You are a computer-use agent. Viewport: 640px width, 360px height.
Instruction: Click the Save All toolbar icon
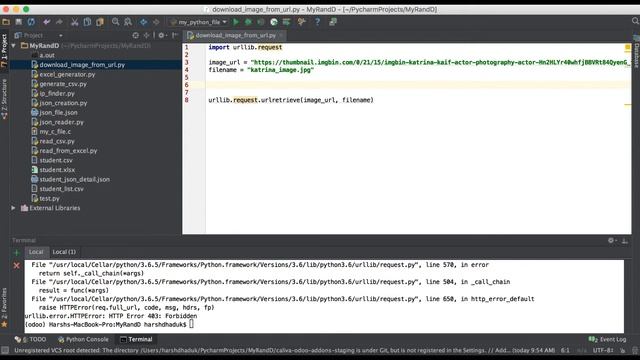19,22
